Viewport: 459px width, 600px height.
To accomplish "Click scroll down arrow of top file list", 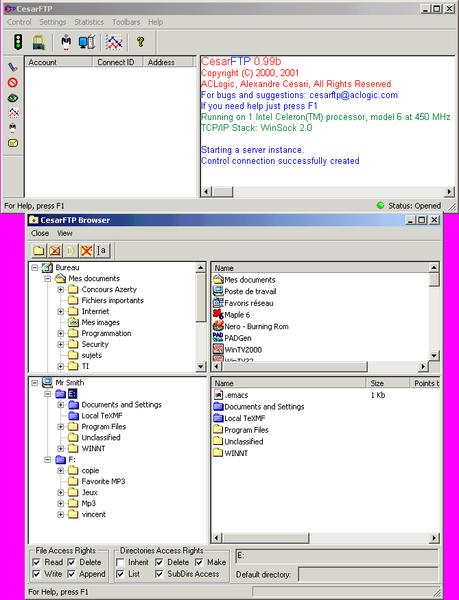I will (434, 355).
